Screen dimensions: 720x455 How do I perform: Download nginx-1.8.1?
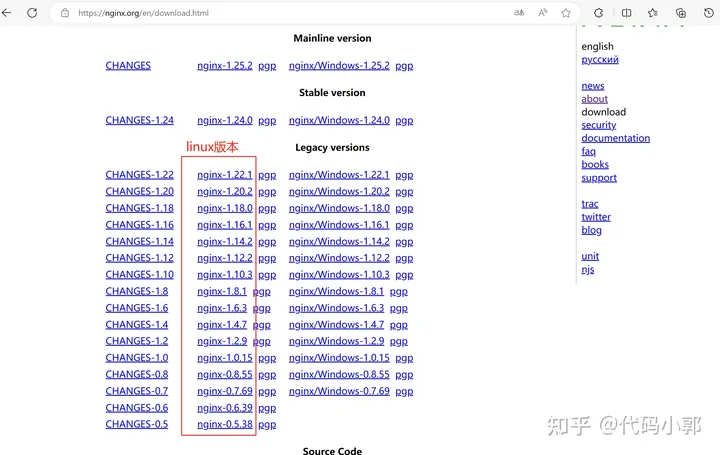(x=222, y=292)
